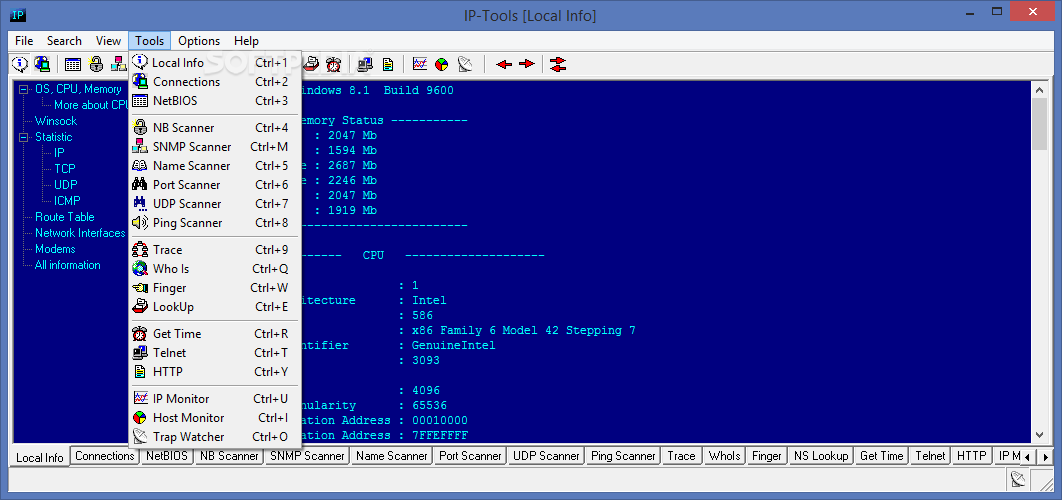Collapse the OS, CPU, Memory tree node
Image resolution: width=1062 pixels, height=500 pixels.
click(23, 89)
